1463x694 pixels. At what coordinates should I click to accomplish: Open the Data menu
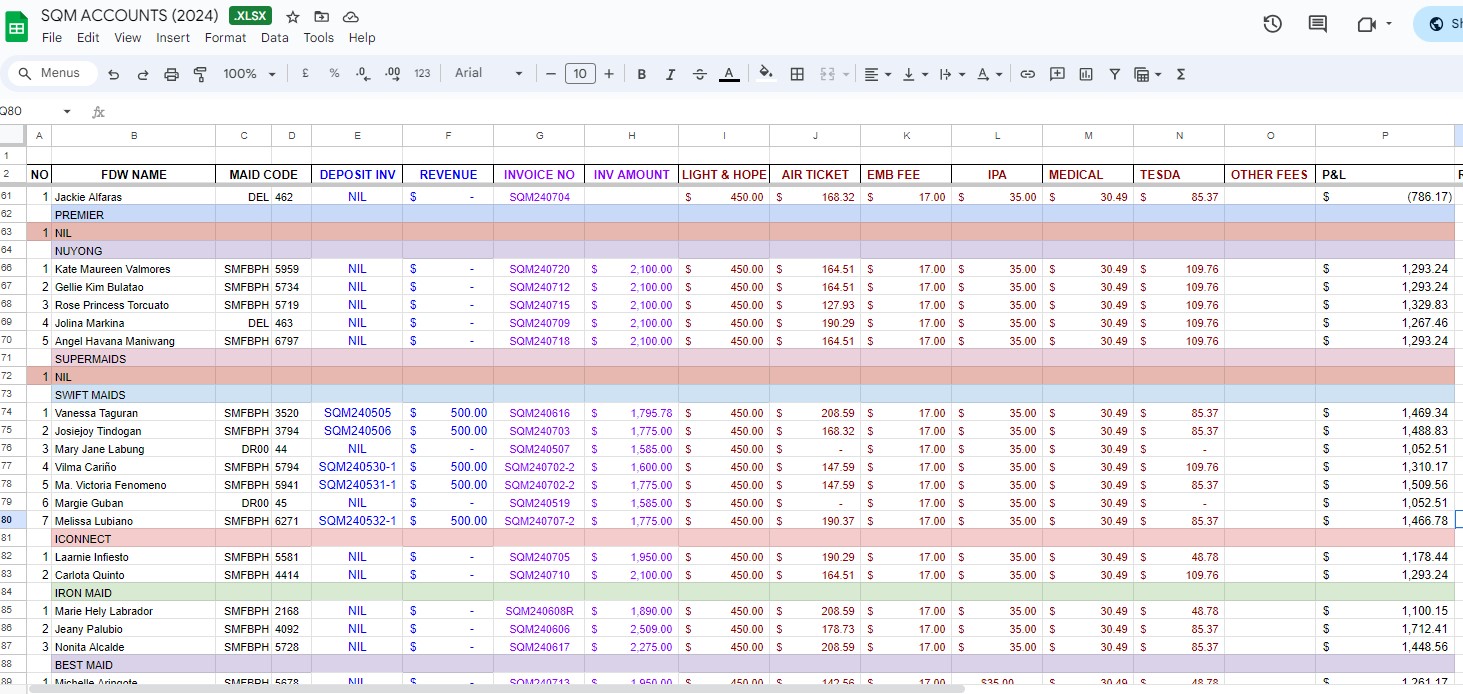click(x=274, y=38)
